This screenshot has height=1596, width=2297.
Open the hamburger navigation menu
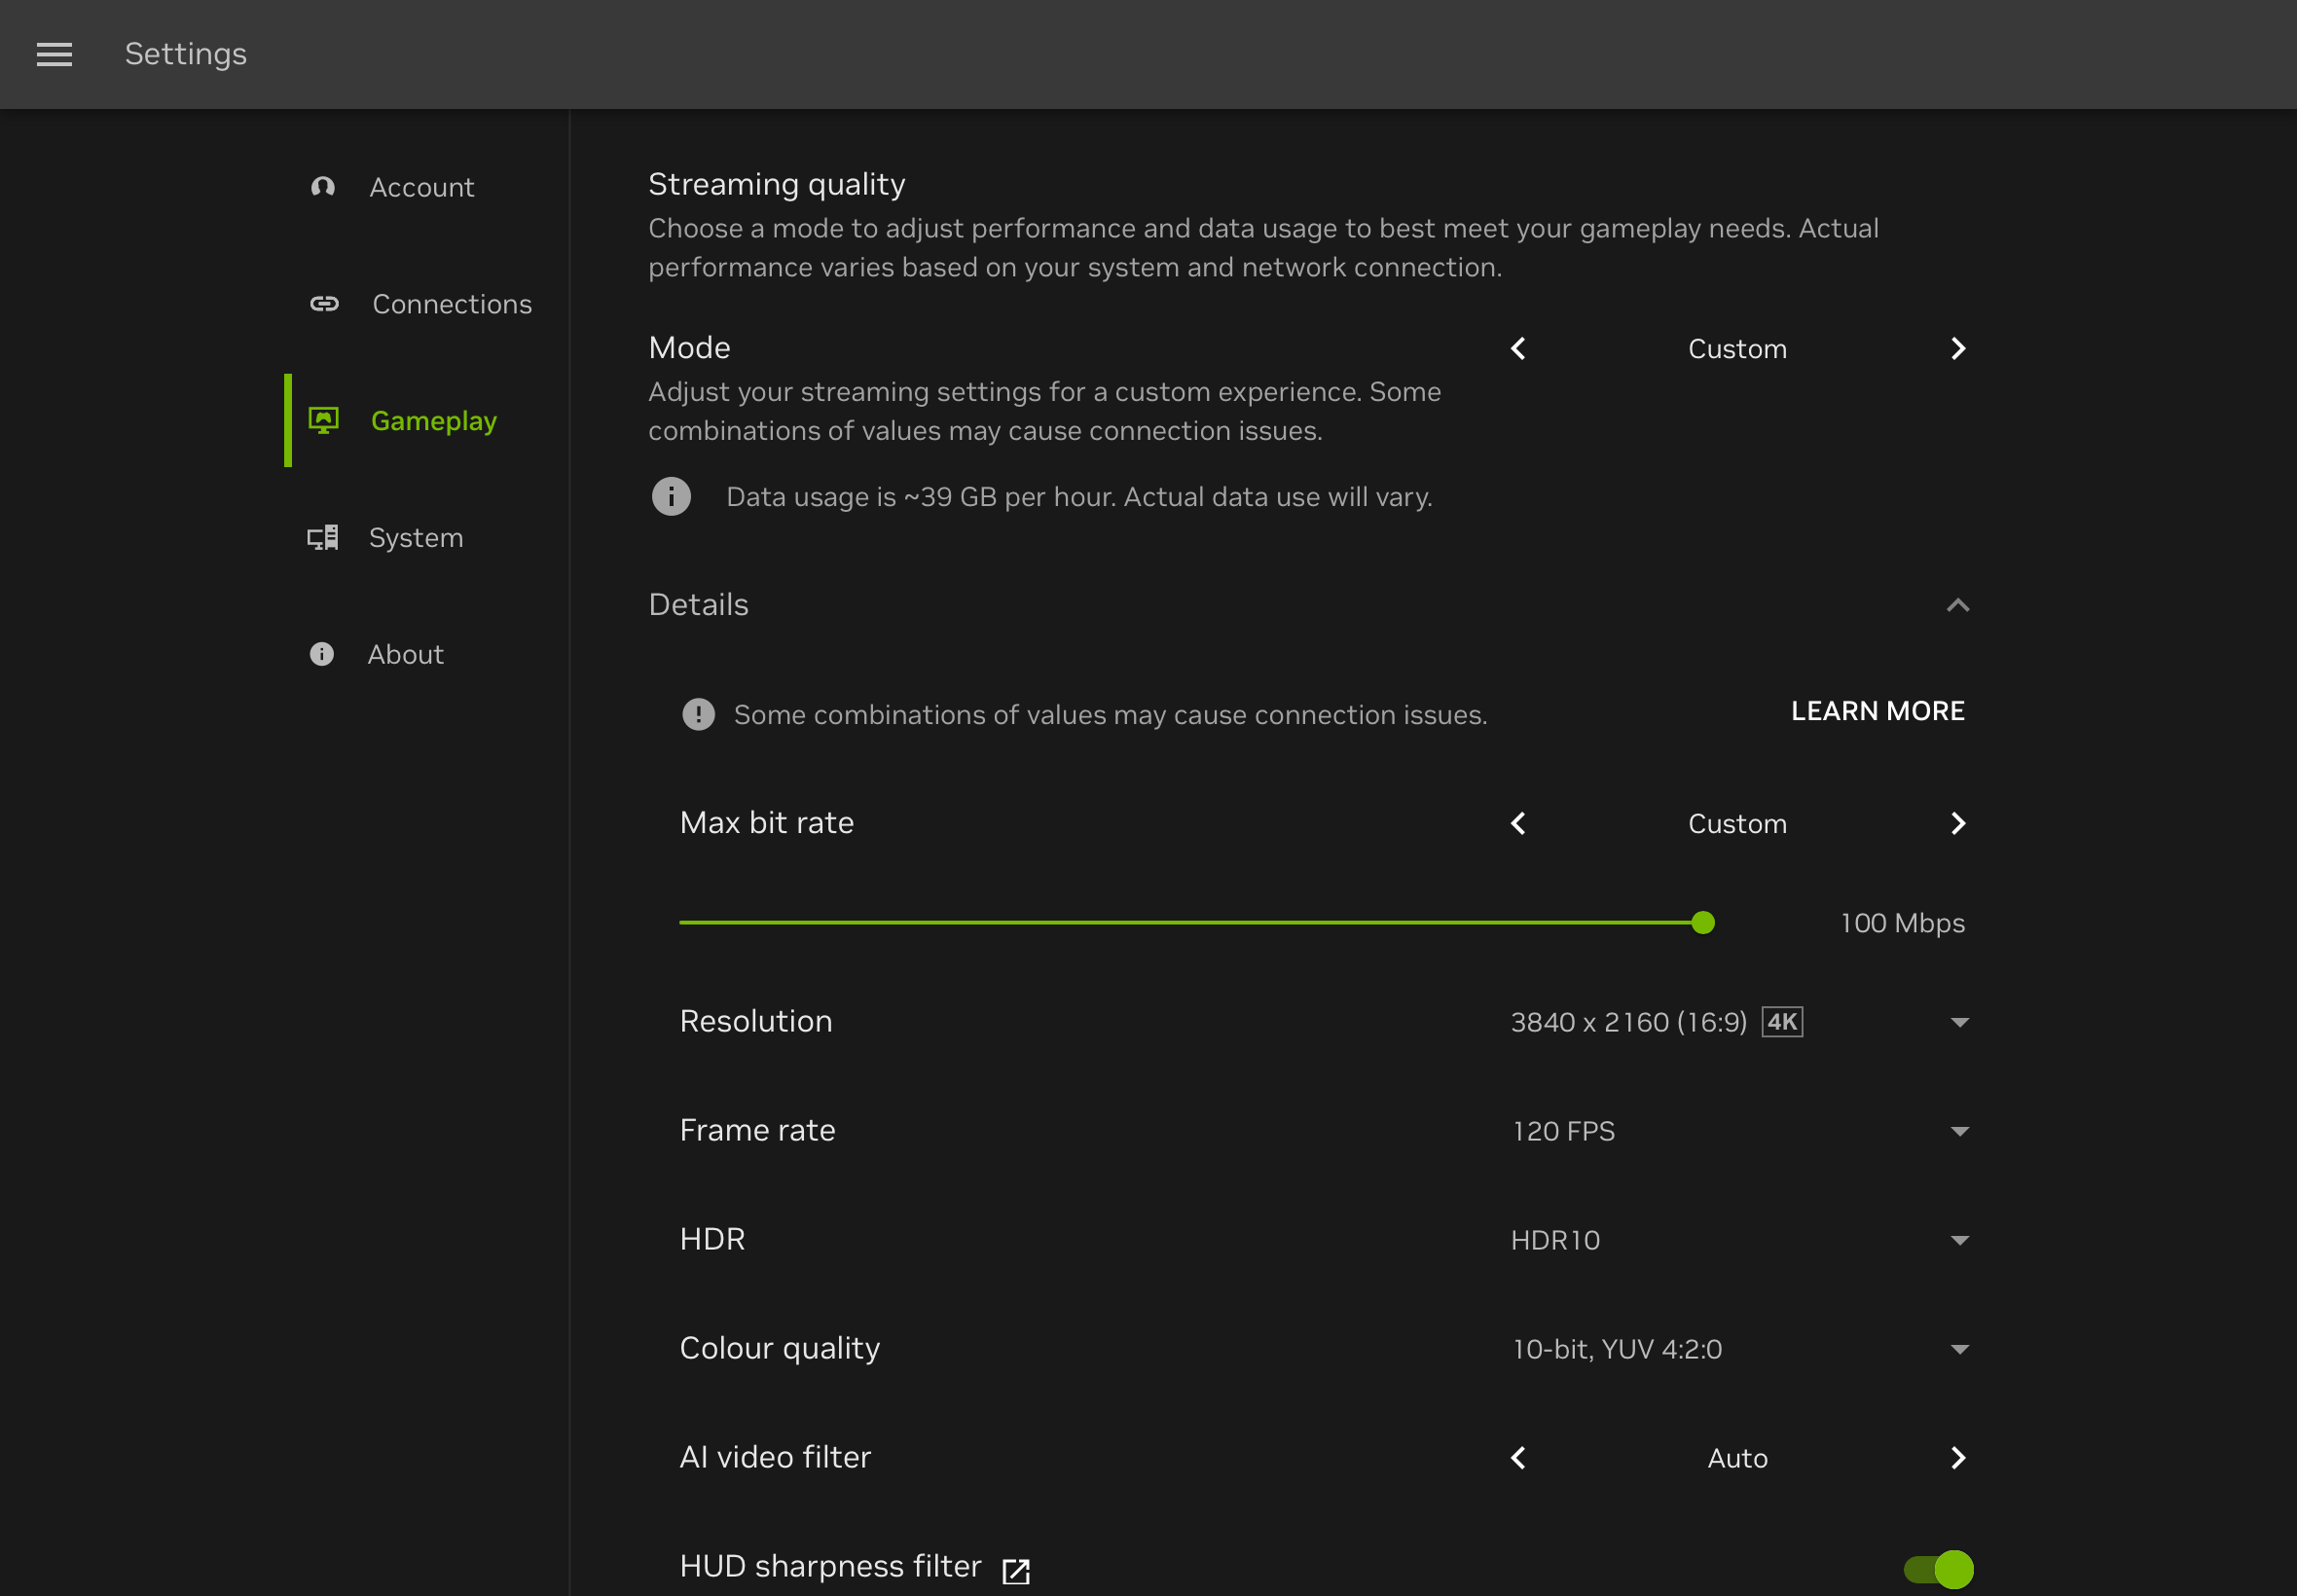pos(54,54)
